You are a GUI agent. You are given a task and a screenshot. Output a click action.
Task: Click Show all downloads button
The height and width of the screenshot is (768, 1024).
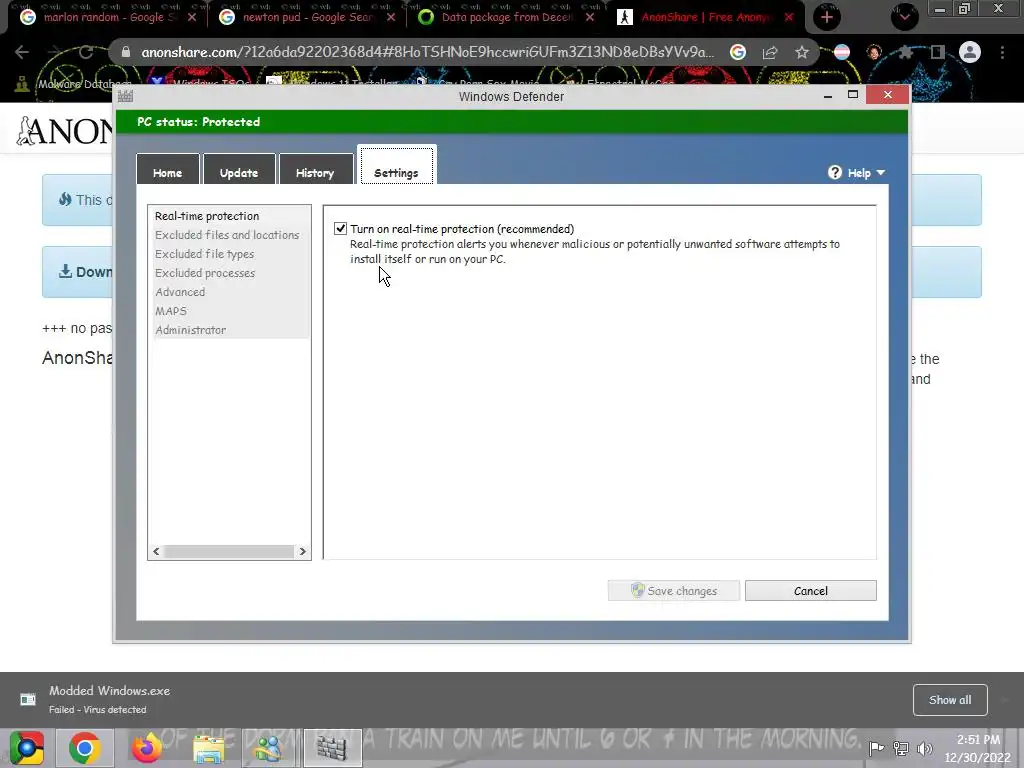click(950, 700)
